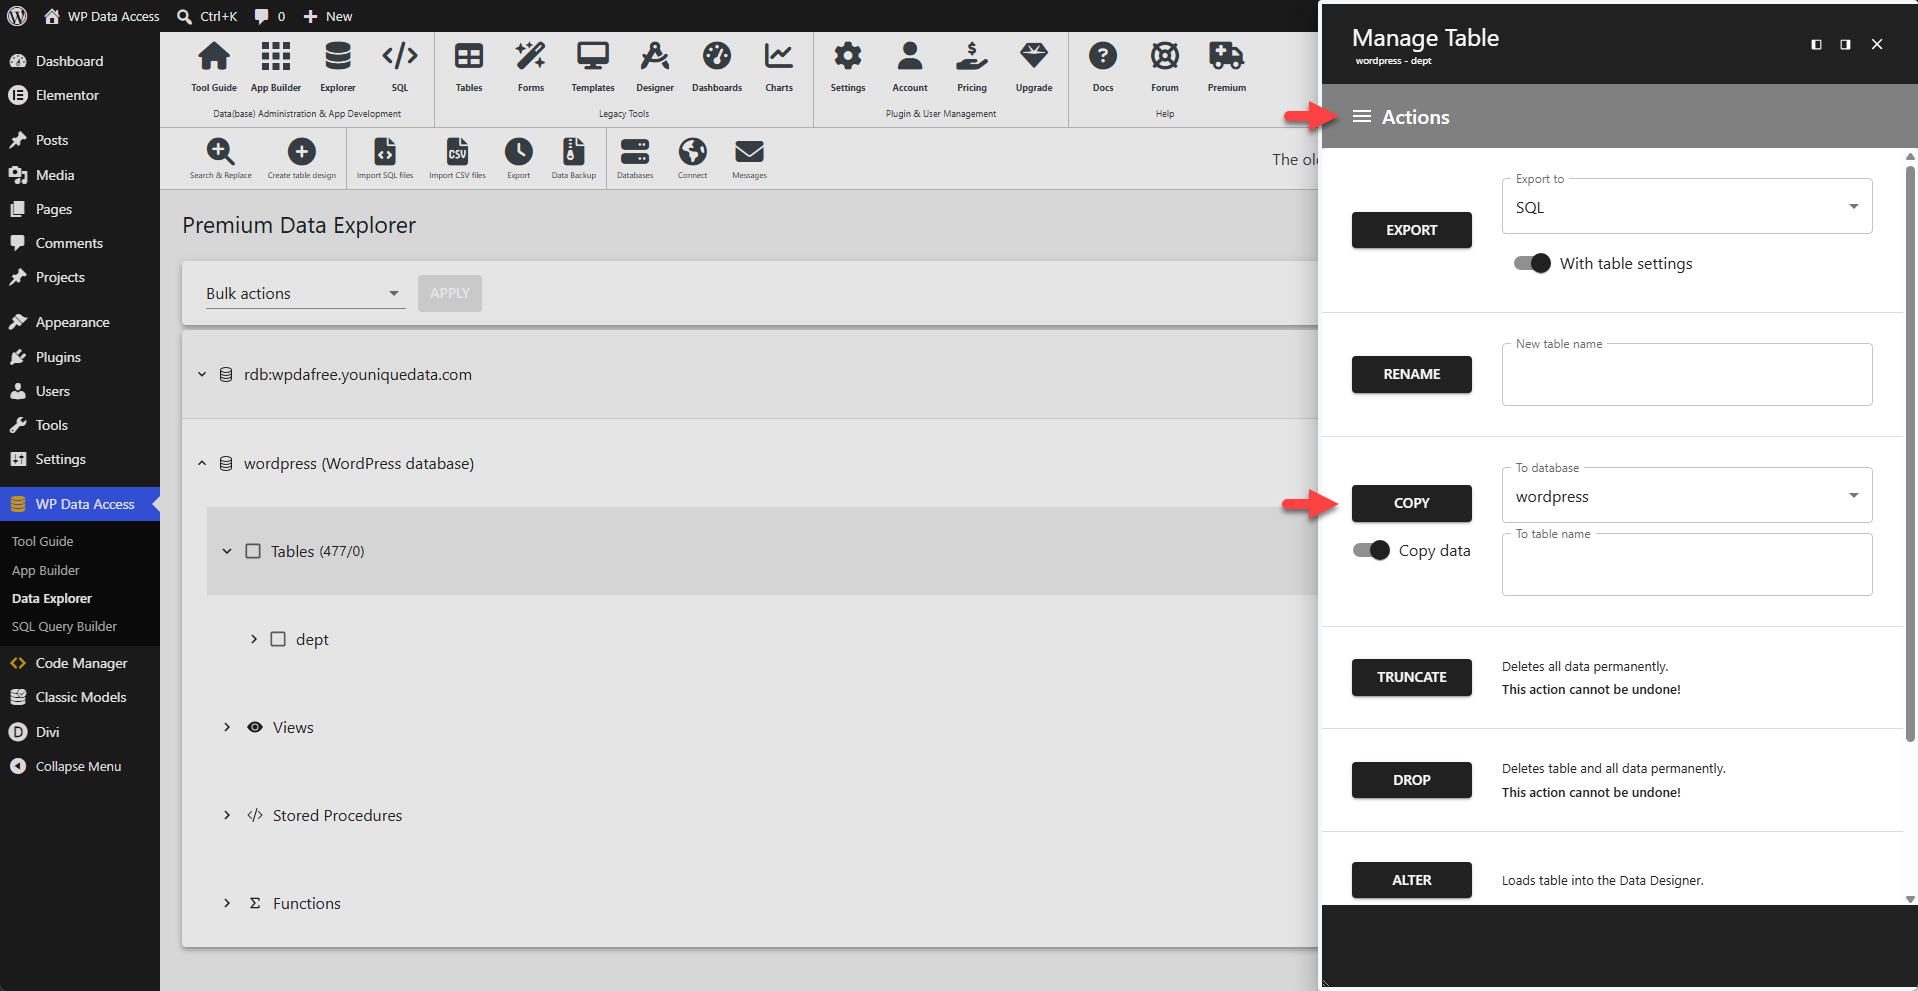
Task: Expand the Stored Procedures node
Action: point(227,815)
